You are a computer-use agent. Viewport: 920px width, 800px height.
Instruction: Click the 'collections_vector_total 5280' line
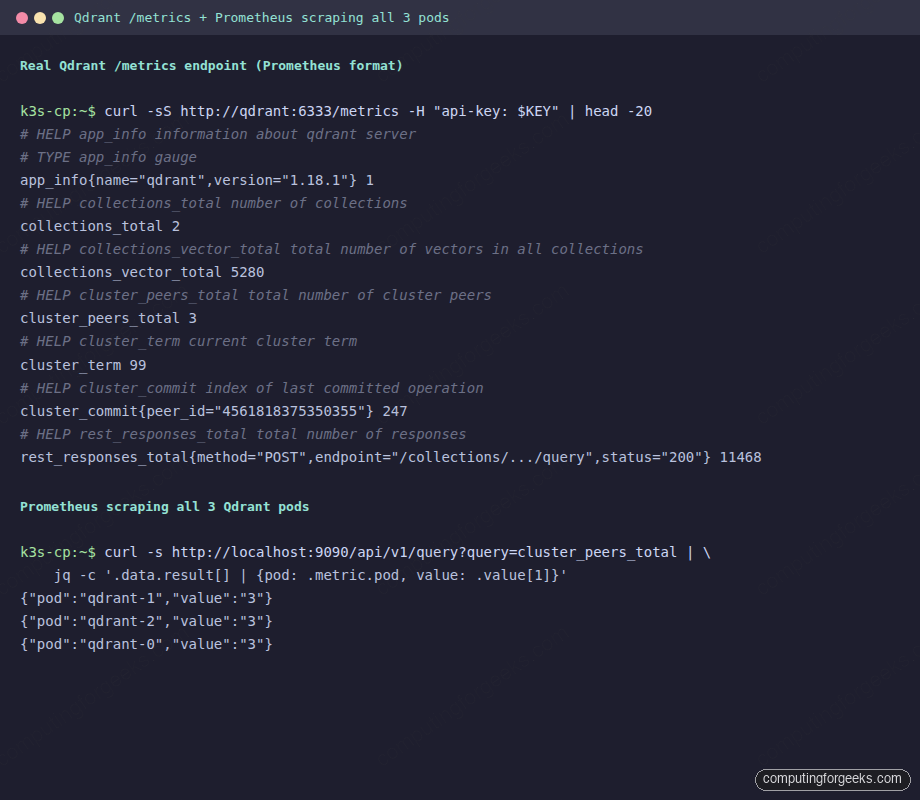[x=142, y=272]
